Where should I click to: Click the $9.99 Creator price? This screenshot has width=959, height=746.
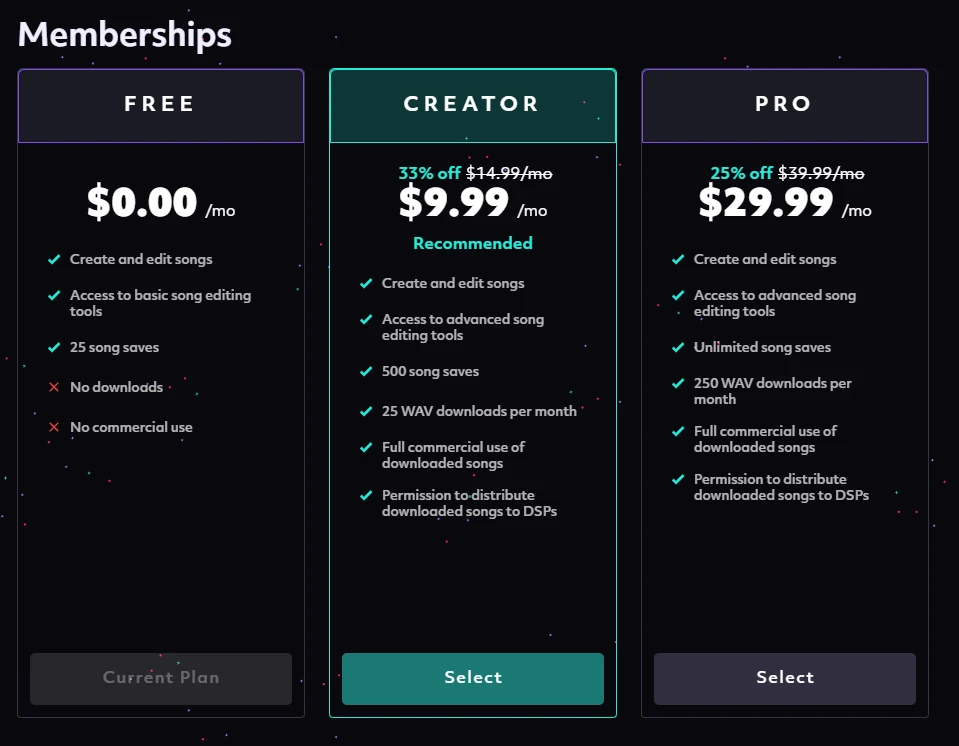point(454,202)
